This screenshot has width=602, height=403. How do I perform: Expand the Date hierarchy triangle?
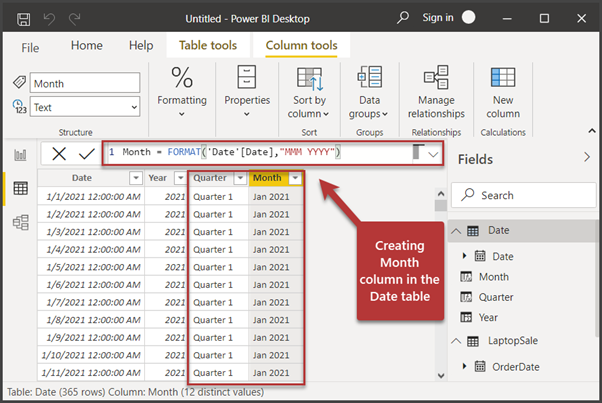[x=464, y=256]
